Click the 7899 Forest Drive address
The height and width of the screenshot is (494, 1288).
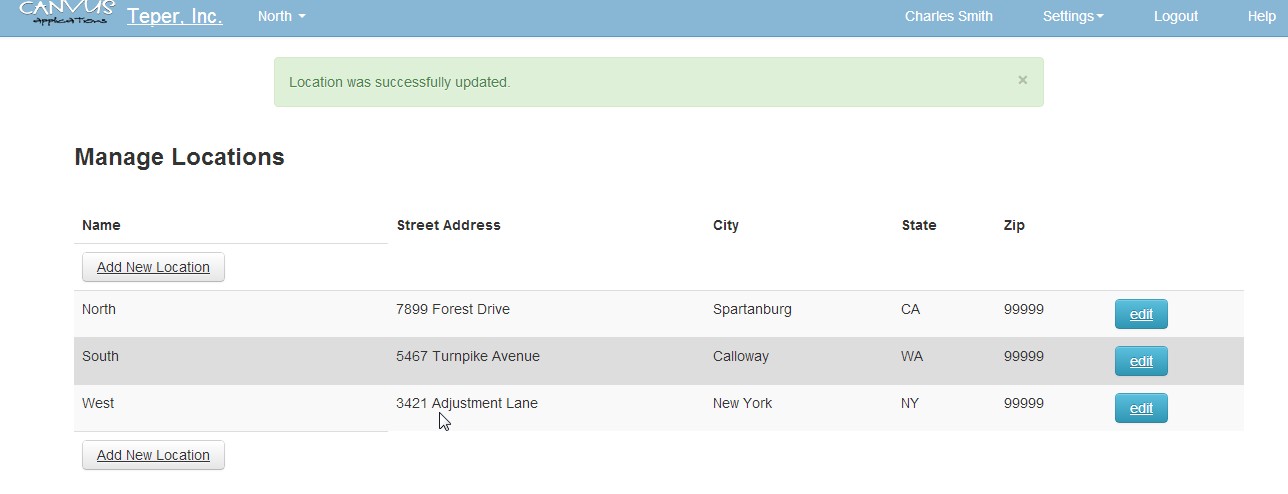[453, 309]
